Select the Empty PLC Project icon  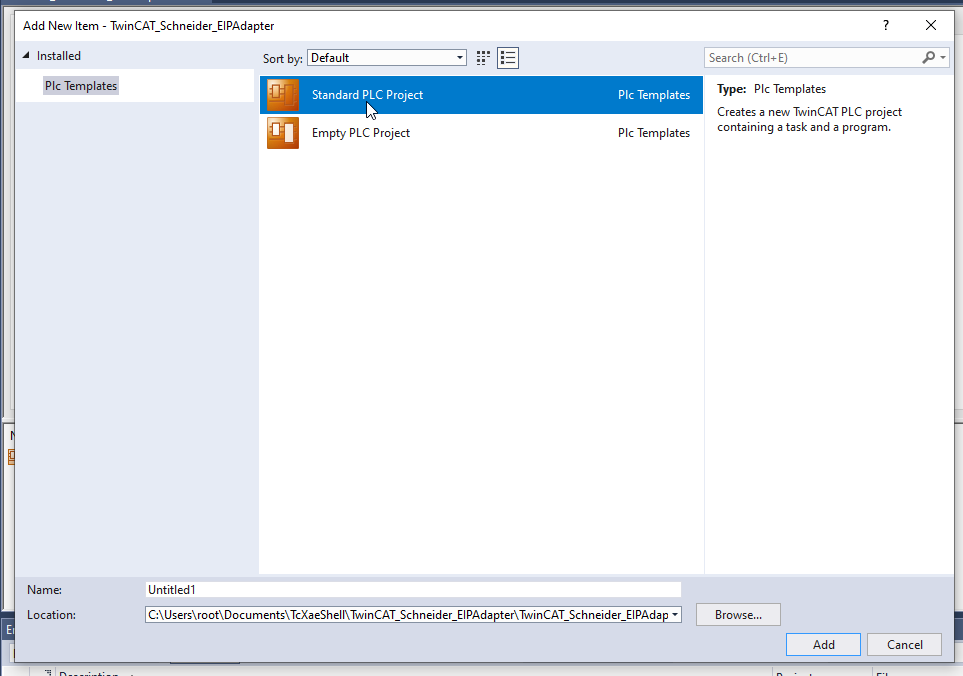coord(283,133)
